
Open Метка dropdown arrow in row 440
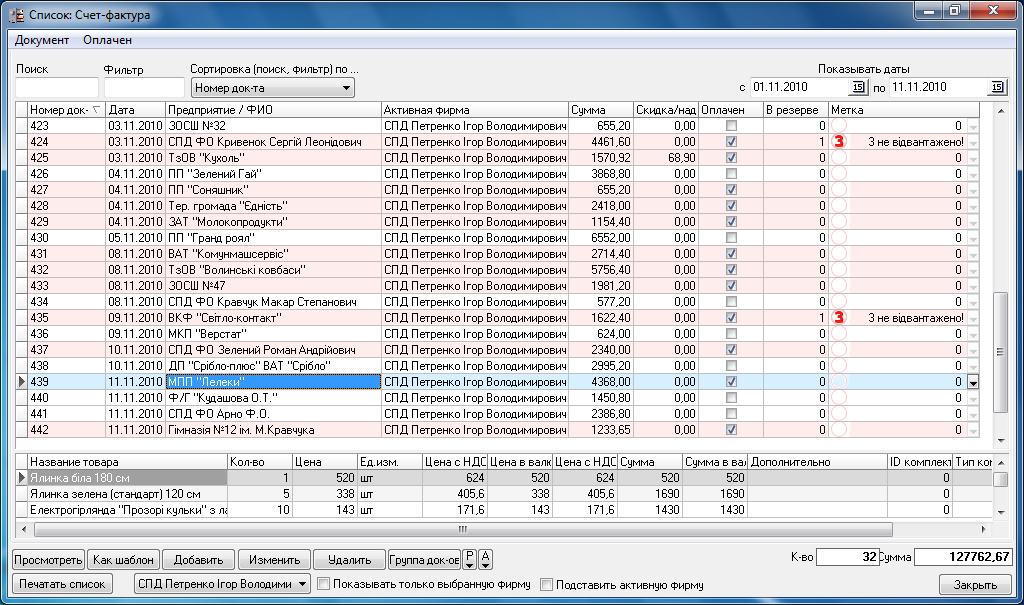pos(973,399)
